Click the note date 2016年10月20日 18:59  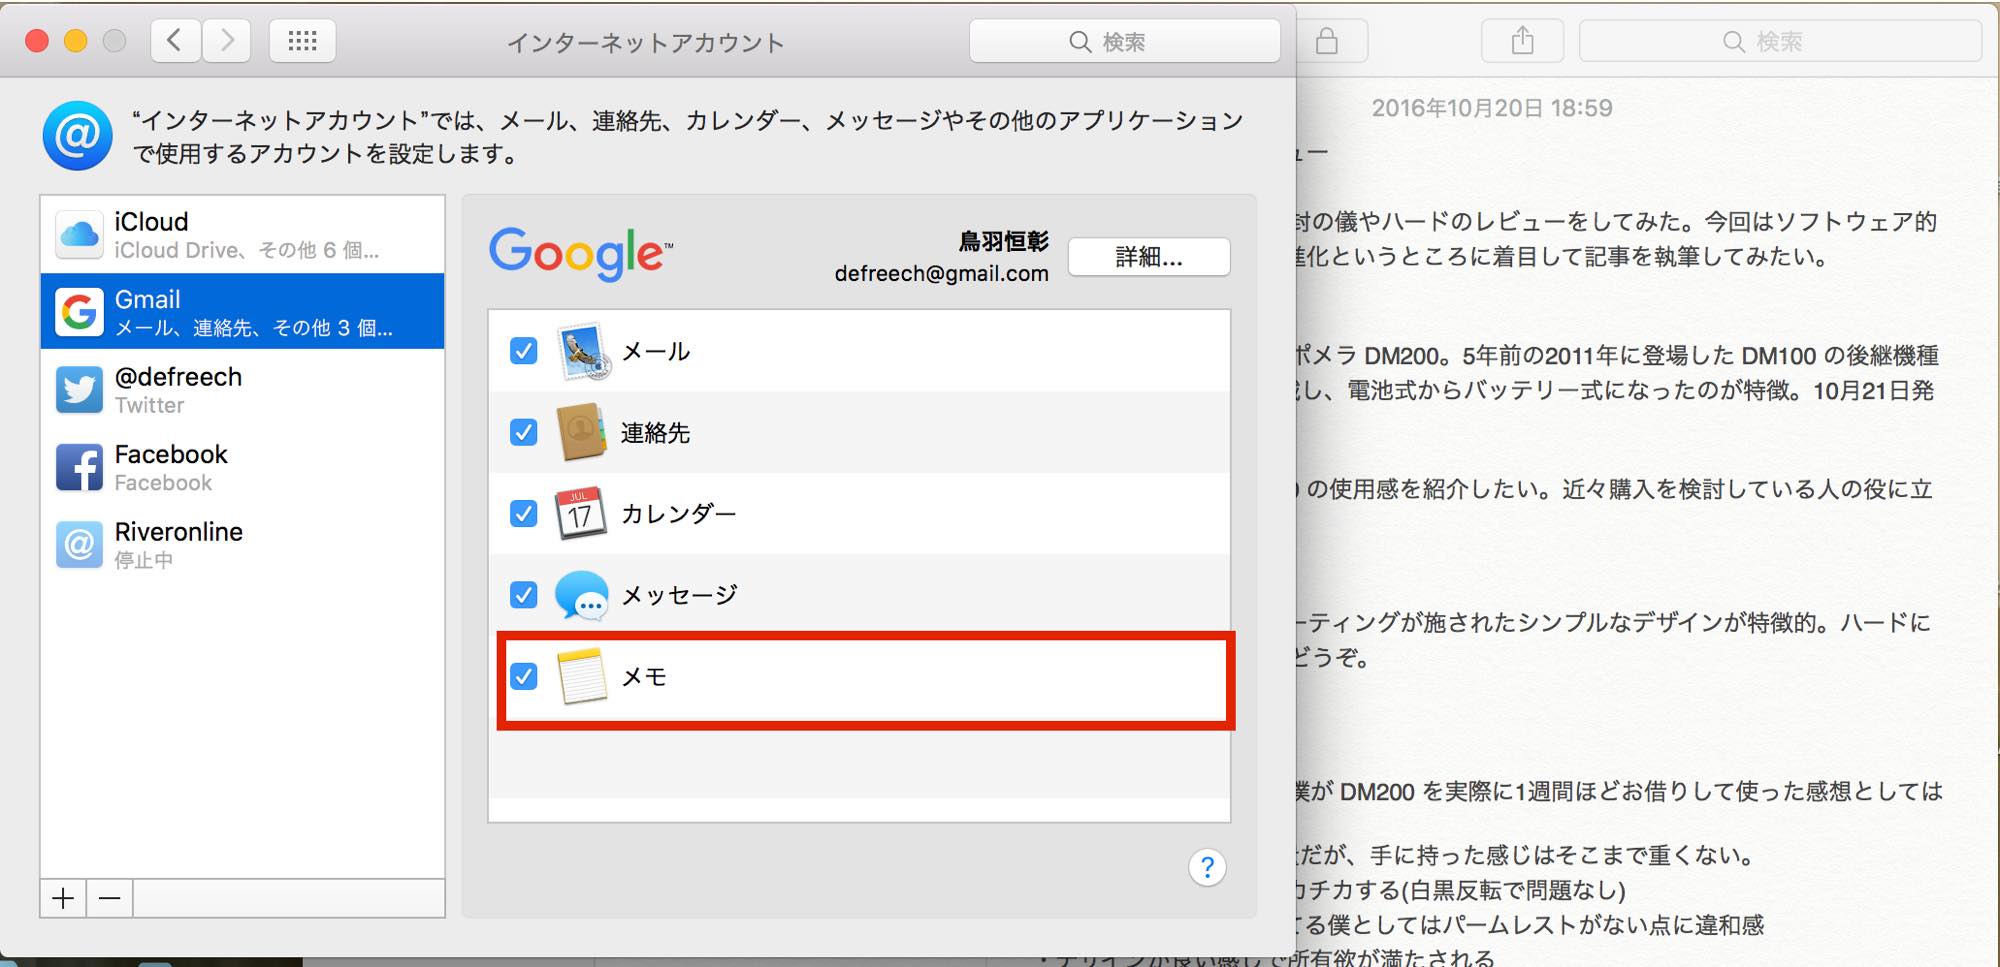click(1492, 108)
